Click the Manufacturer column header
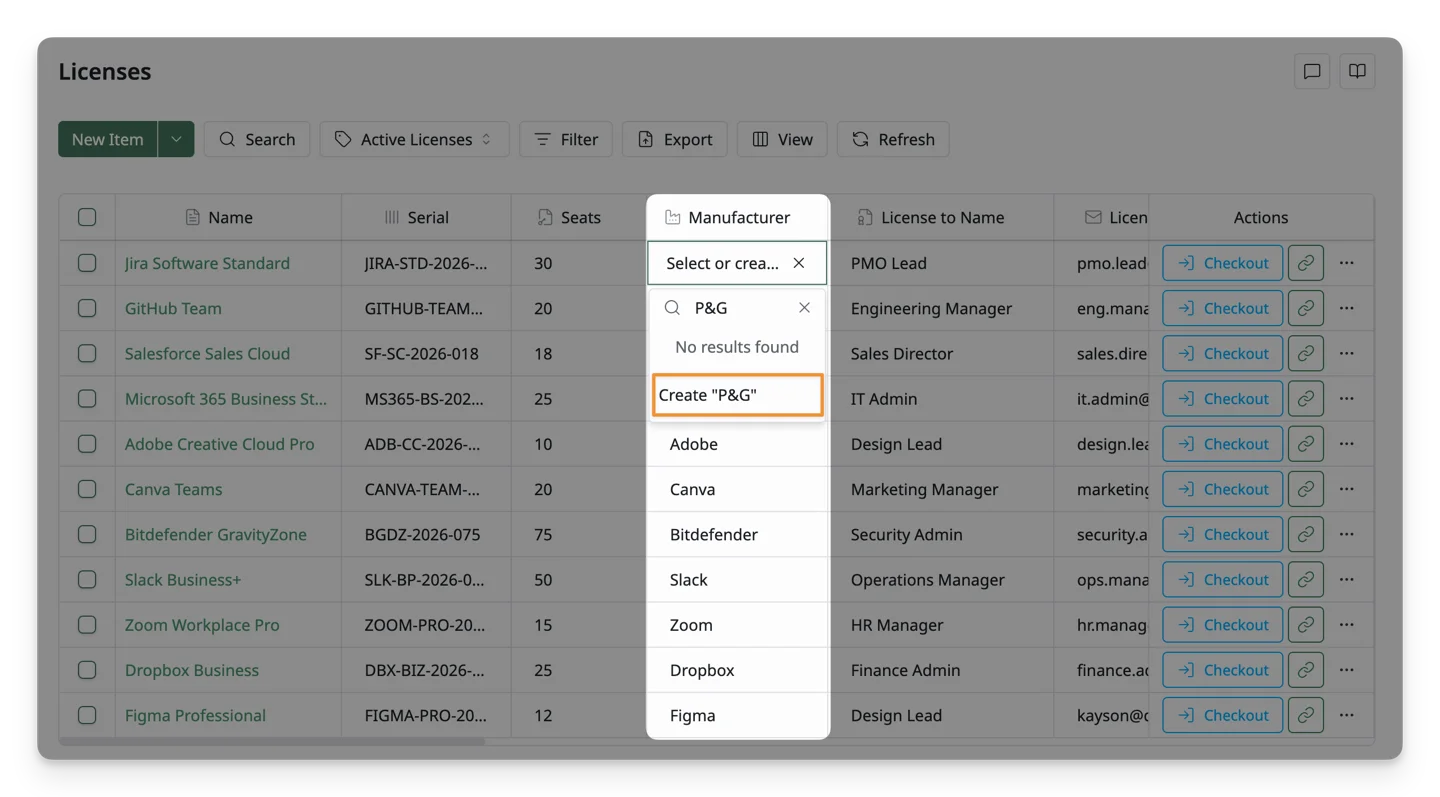The width and height of the screenshot is (1440, 797). (x=738, y=217)
